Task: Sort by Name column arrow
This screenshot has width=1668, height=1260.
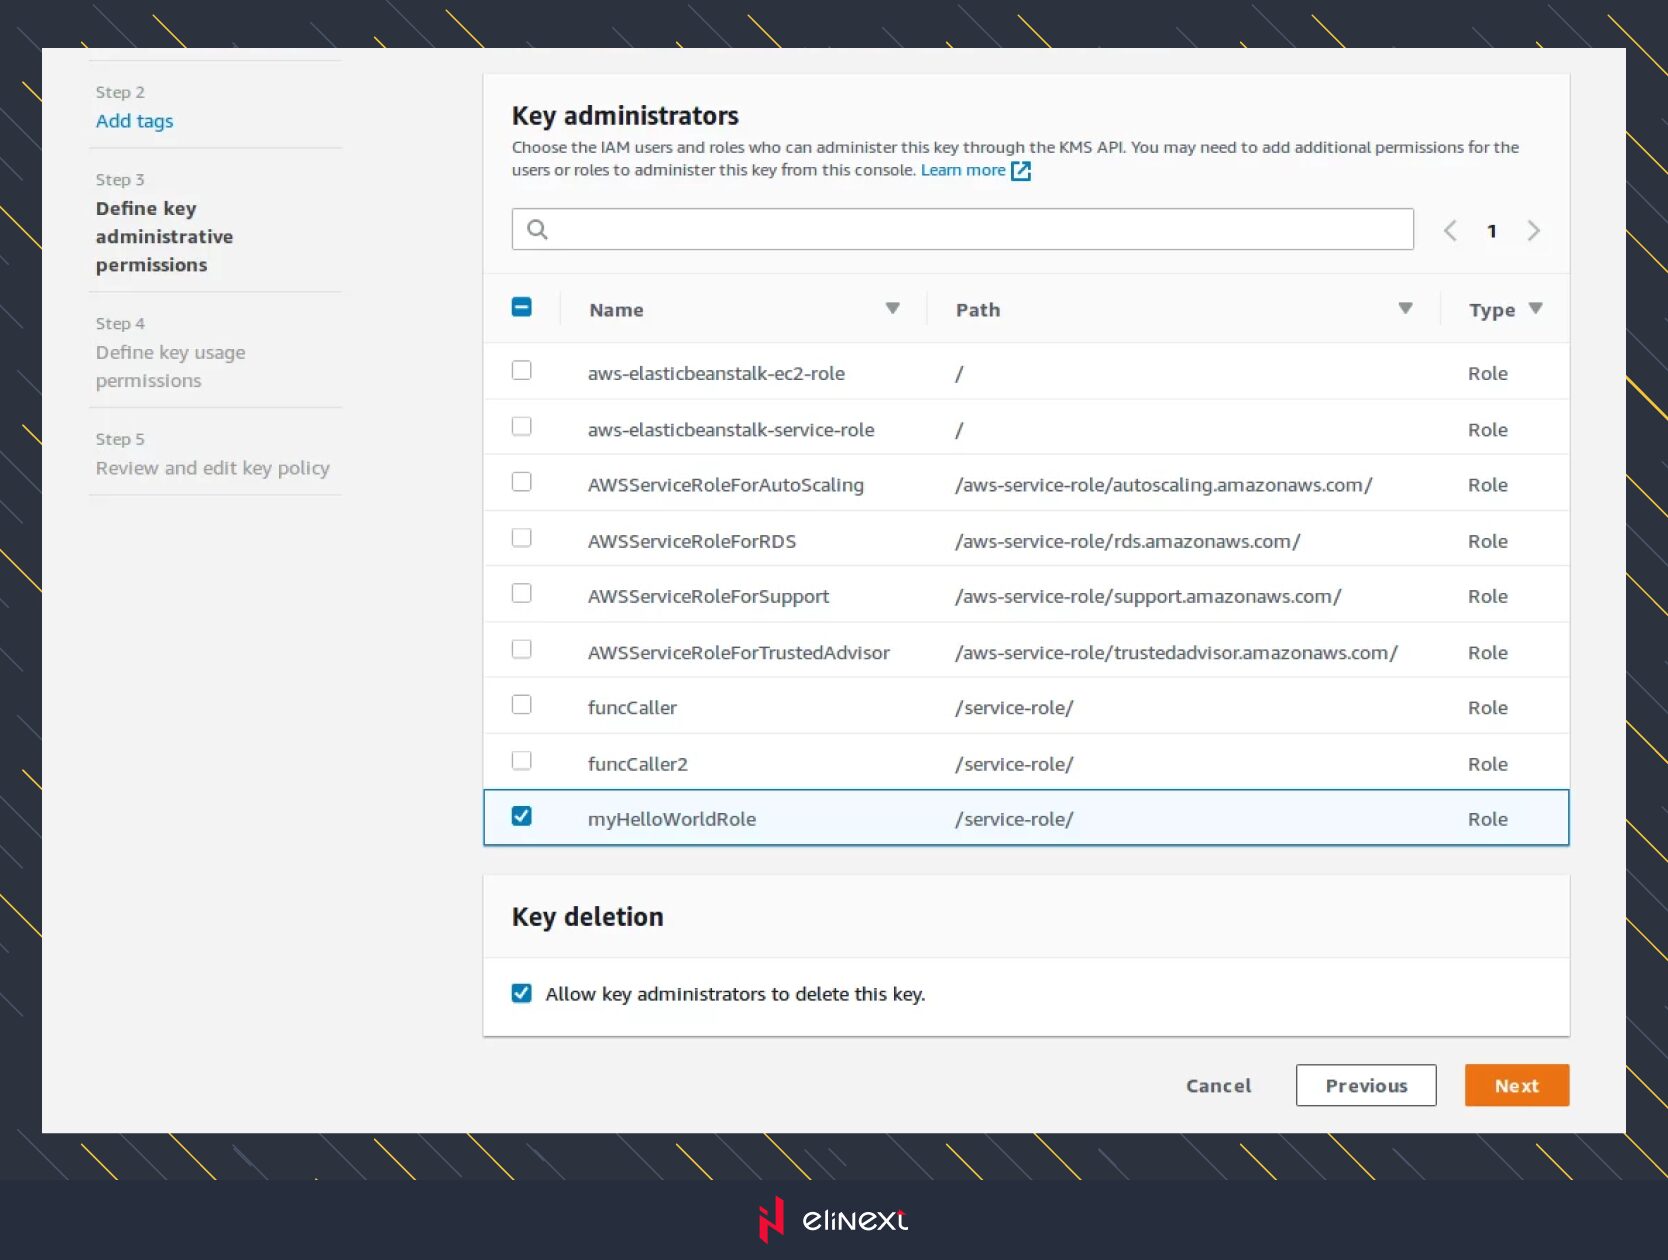Action: 892,309
